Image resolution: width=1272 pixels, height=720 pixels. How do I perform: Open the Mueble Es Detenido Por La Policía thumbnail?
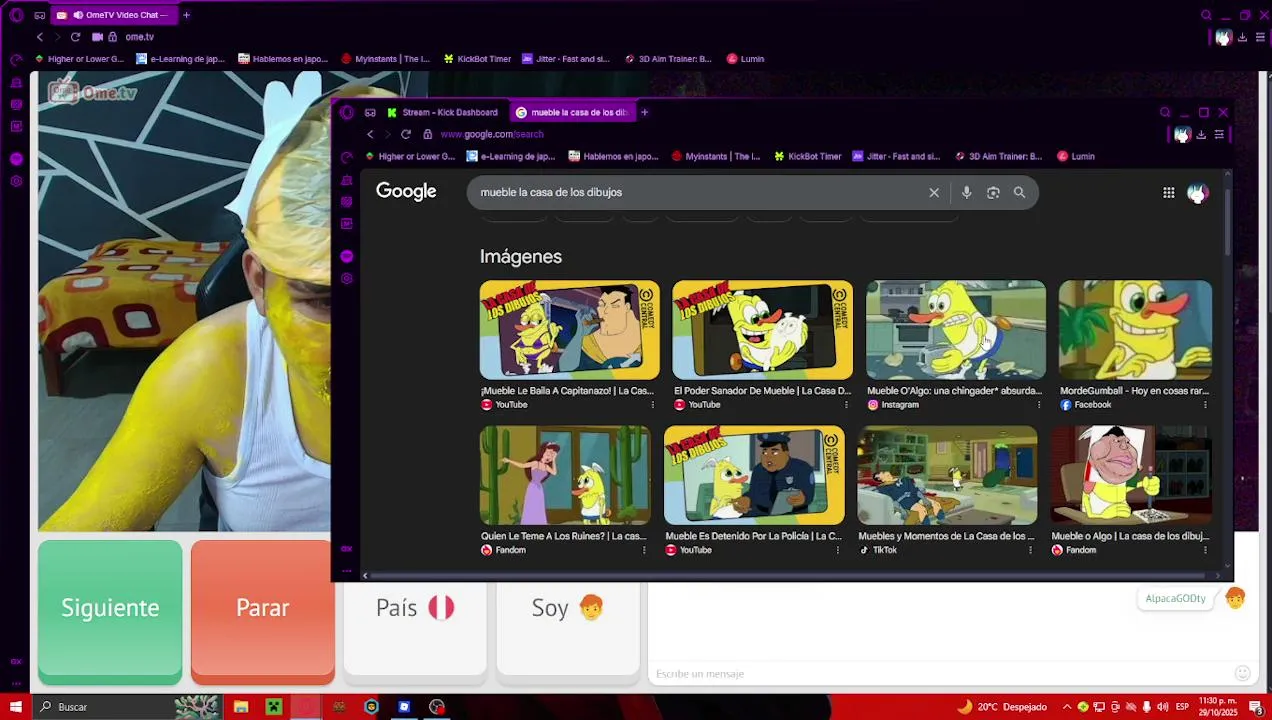pos(754,476)
